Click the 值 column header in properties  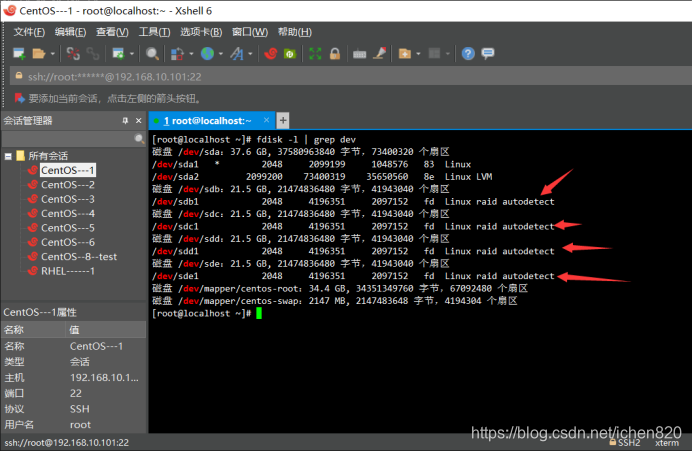click(106, 330)
